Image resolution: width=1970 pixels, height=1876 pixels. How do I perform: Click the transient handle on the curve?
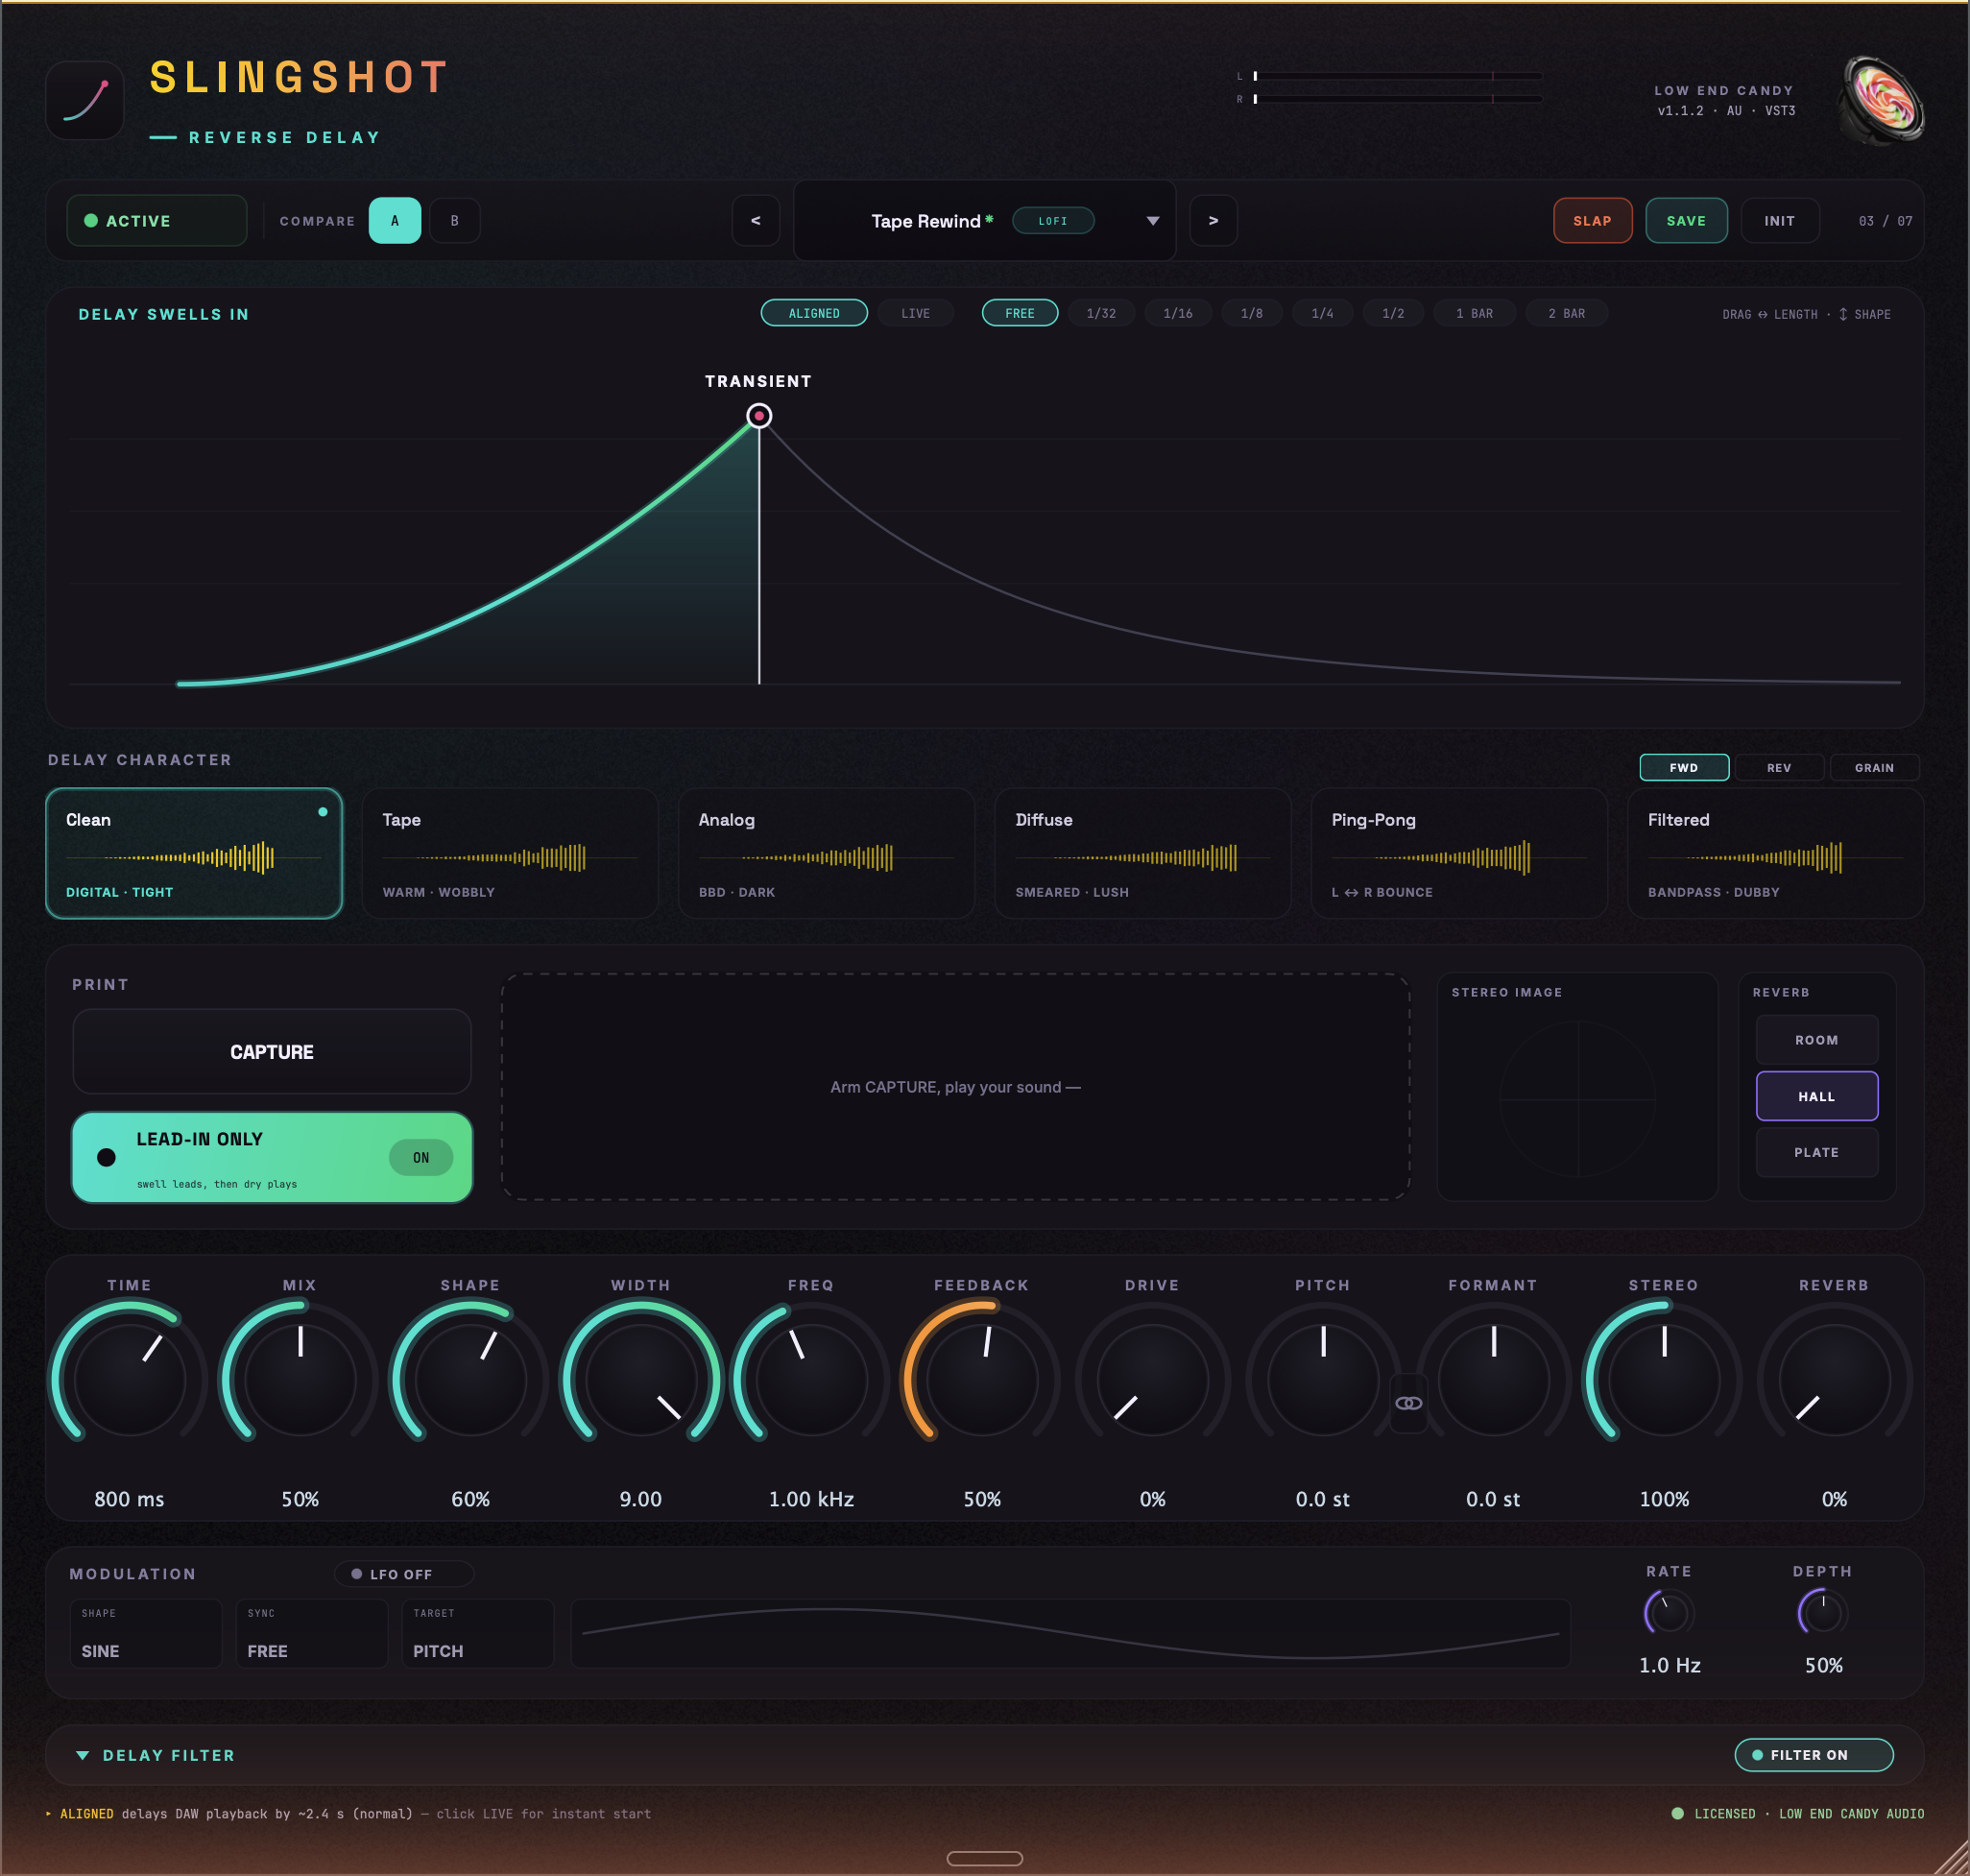pyautogui.click(x=759, y=416)
